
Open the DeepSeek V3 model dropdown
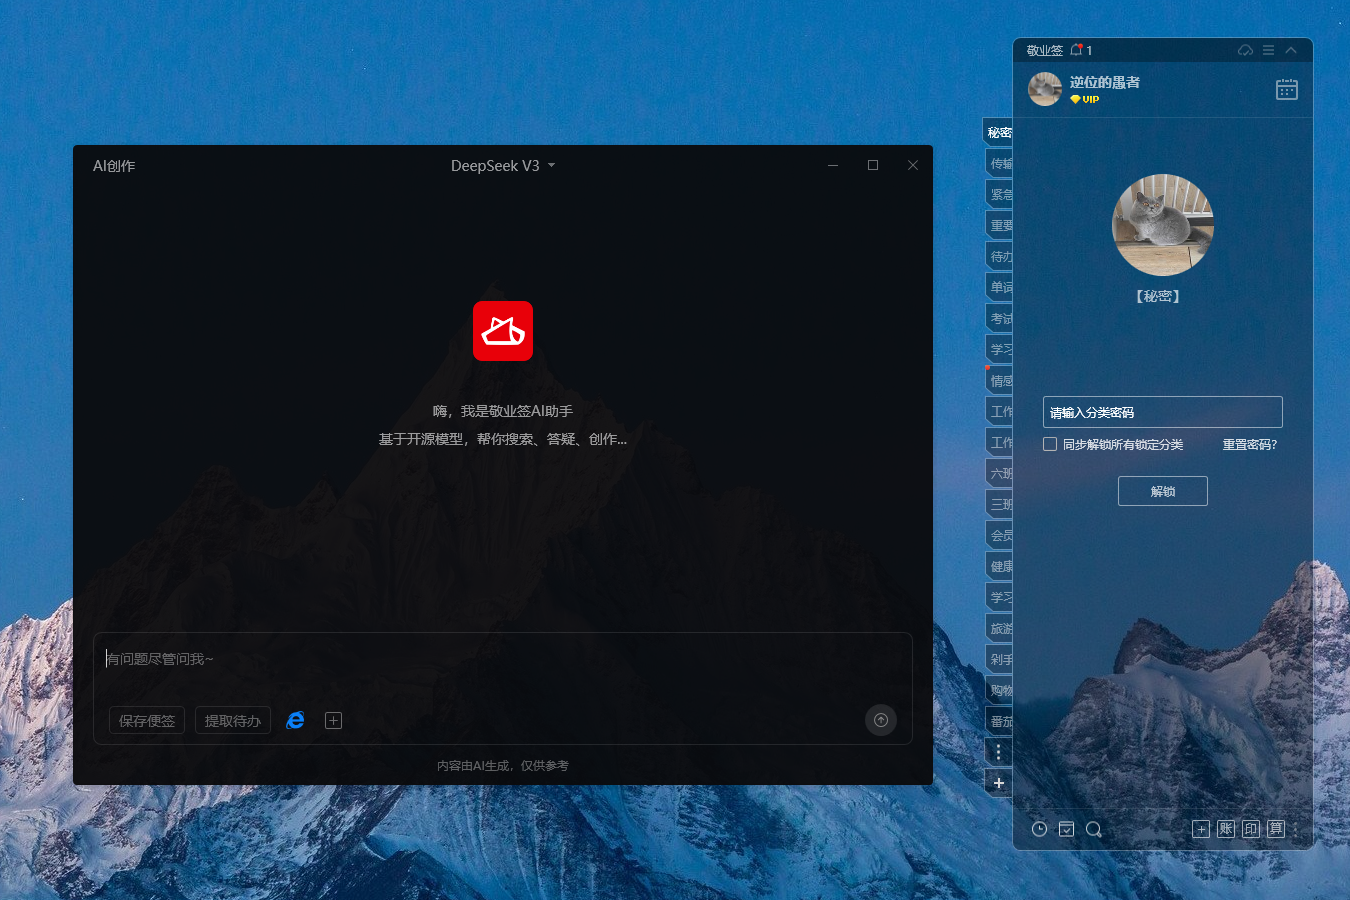503,165
